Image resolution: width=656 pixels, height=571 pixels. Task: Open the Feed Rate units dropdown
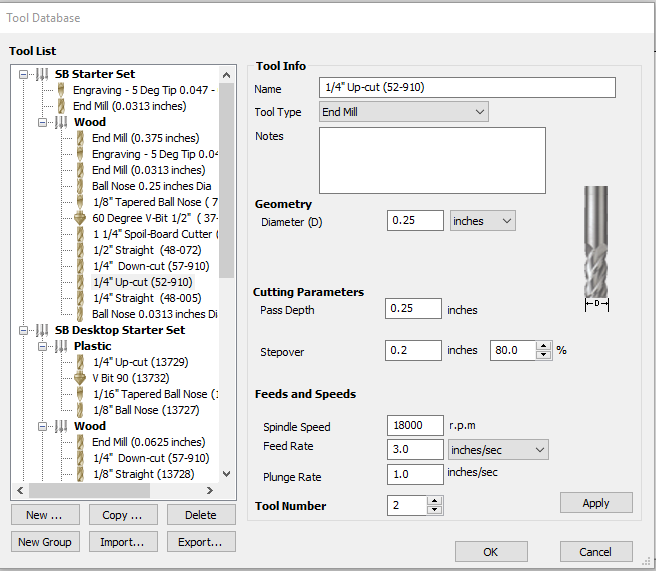[498, 450]
